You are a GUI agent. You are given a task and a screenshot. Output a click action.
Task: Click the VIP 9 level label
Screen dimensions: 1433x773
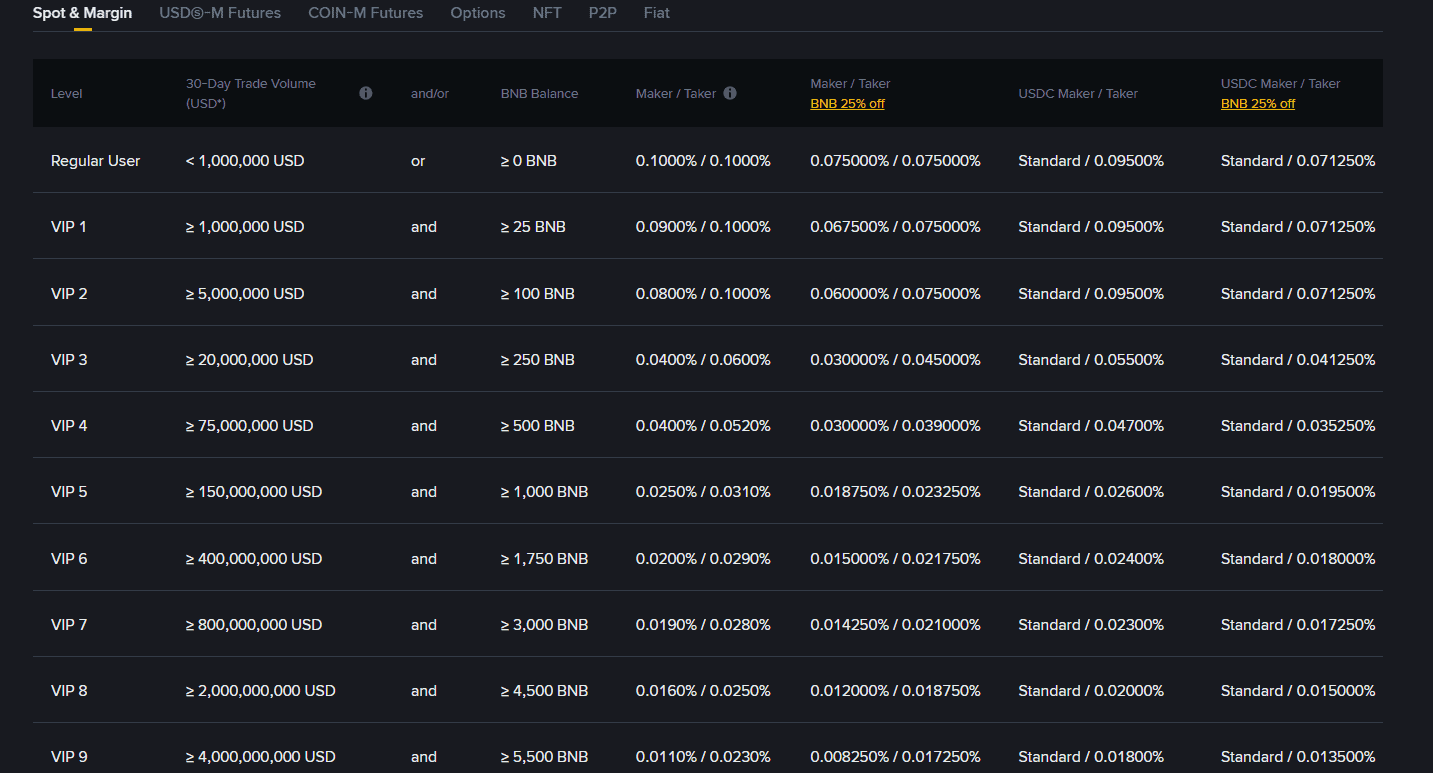(x=69, y=757)
